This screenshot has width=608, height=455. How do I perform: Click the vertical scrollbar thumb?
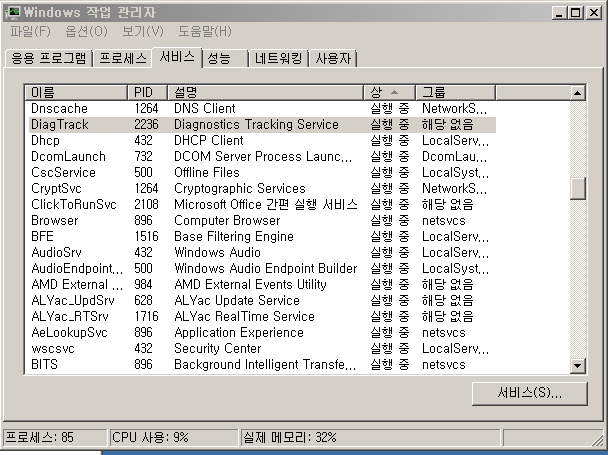[578, 189]
